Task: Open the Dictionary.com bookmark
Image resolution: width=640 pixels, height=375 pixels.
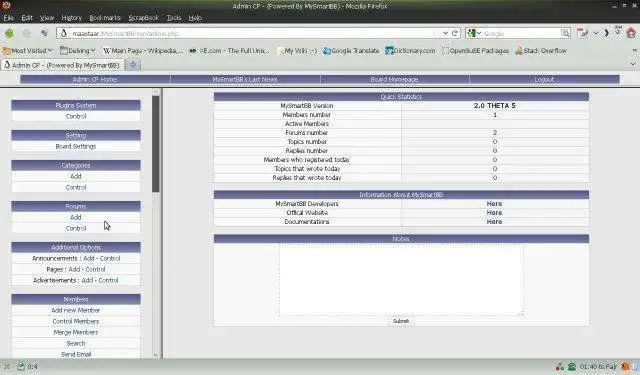Action: pos(410,51)
